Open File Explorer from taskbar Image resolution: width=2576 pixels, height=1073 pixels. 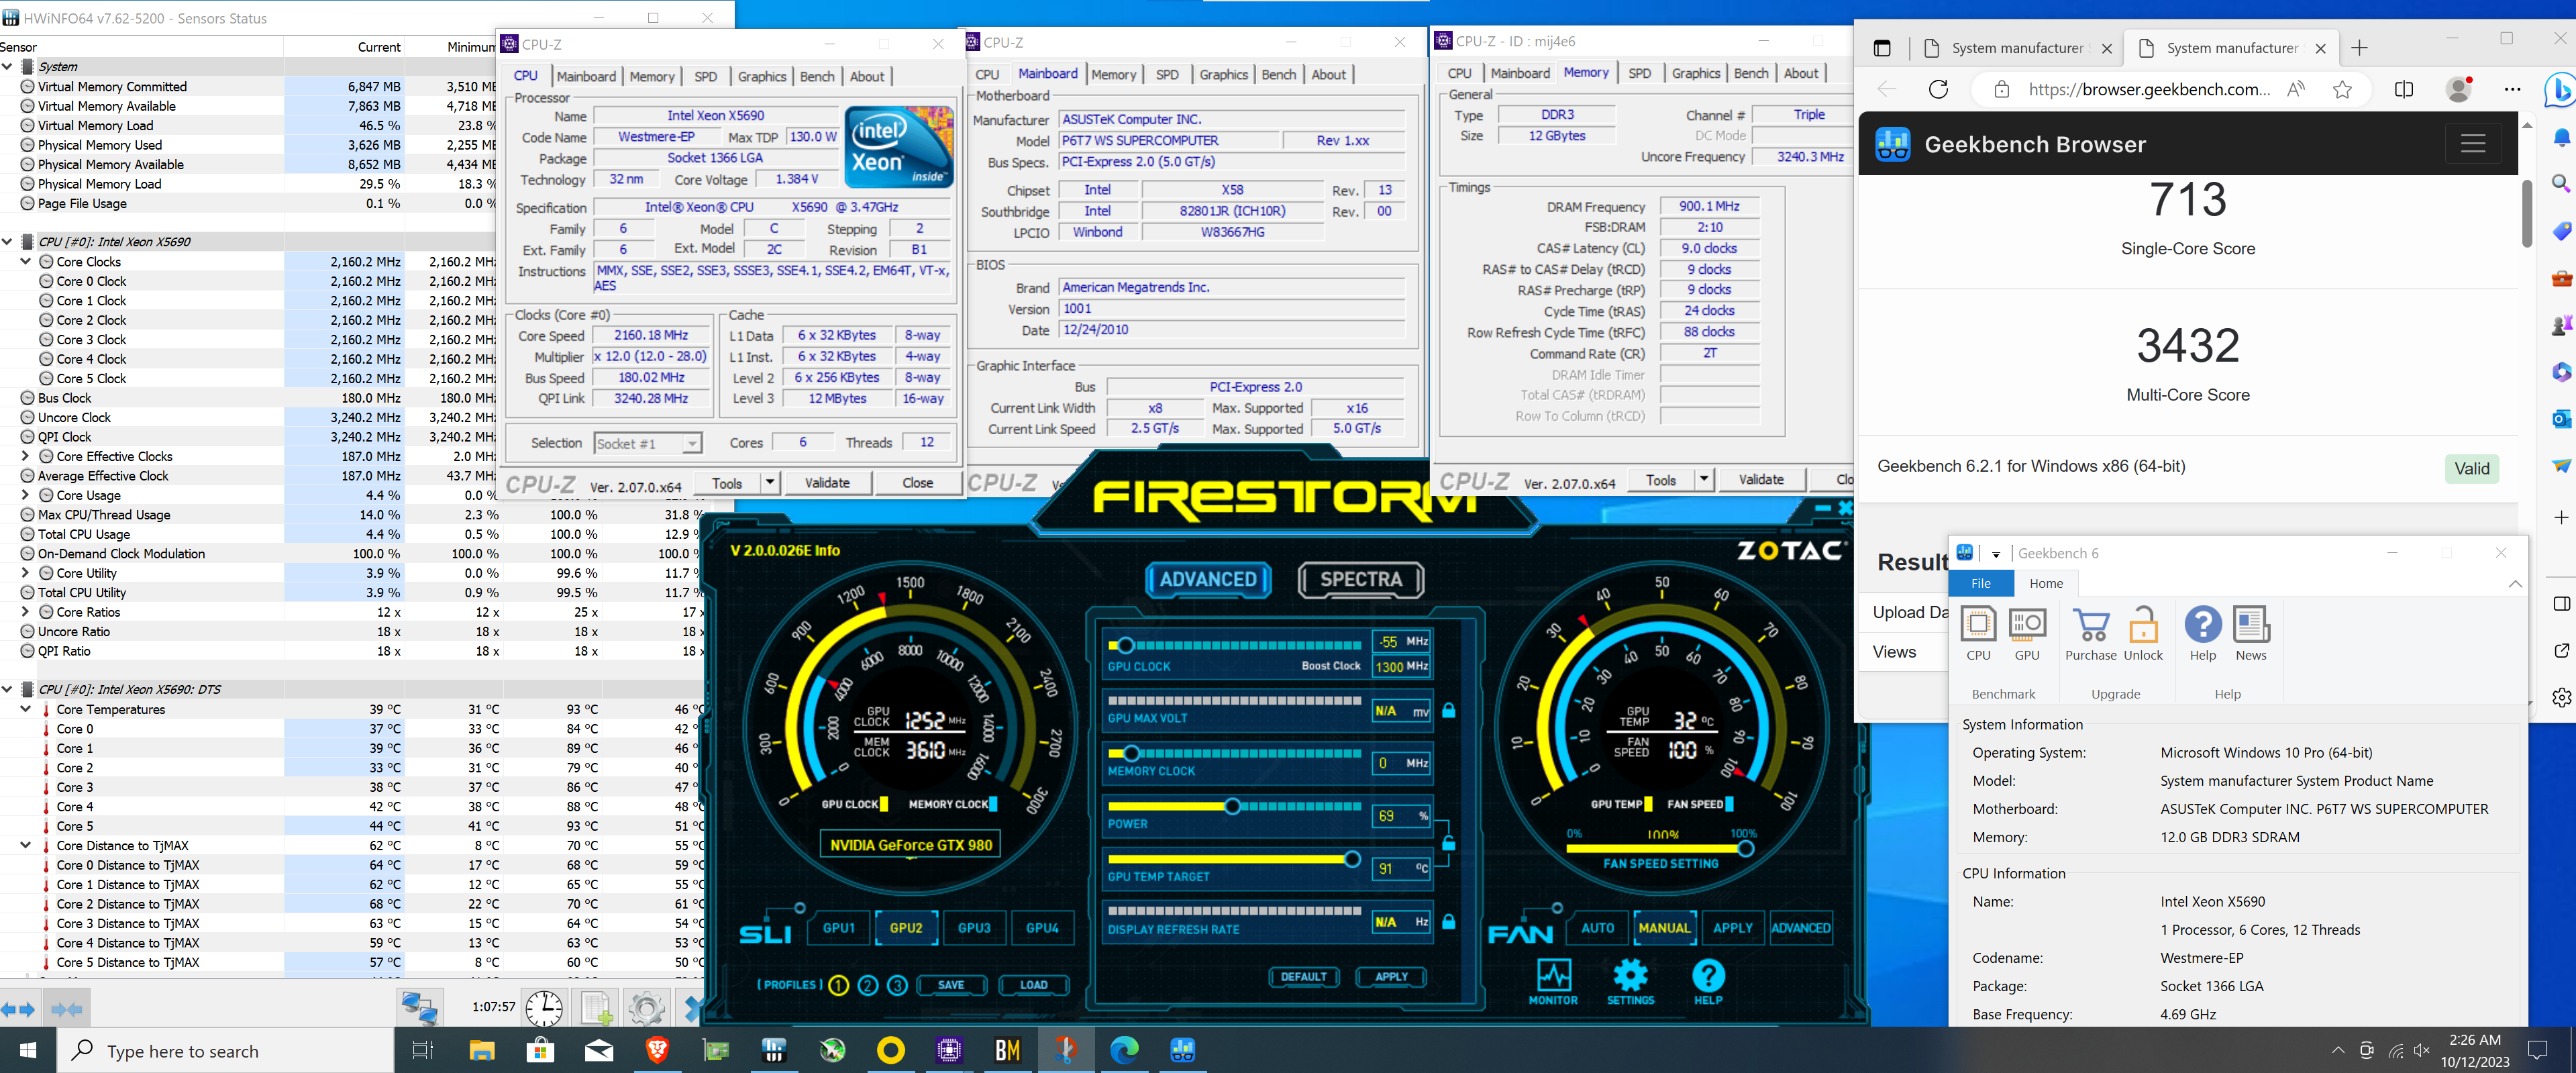482,1050
